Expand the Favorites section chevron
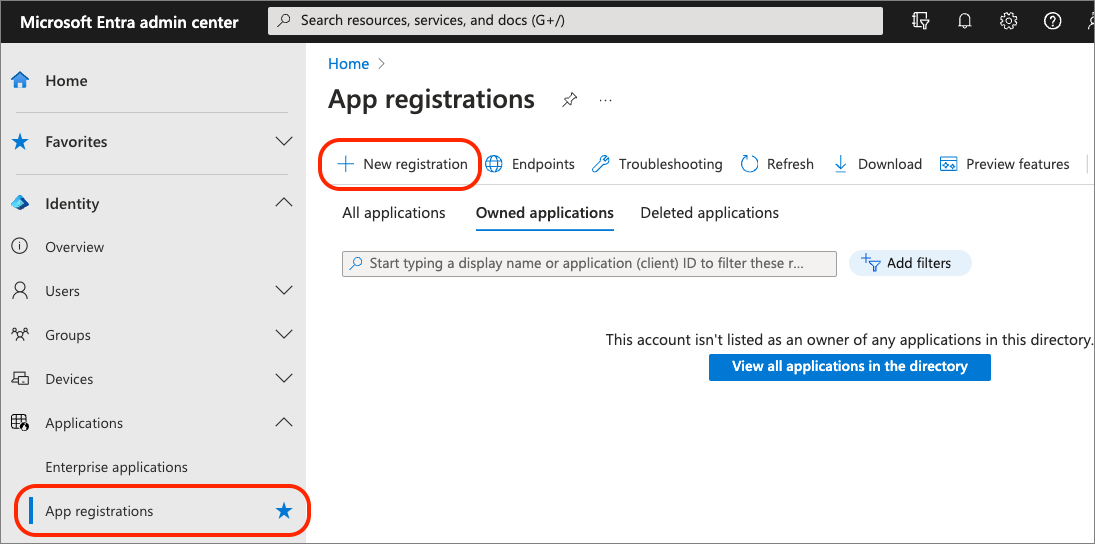The image size is (1095, 544). (x=284, y=142)
